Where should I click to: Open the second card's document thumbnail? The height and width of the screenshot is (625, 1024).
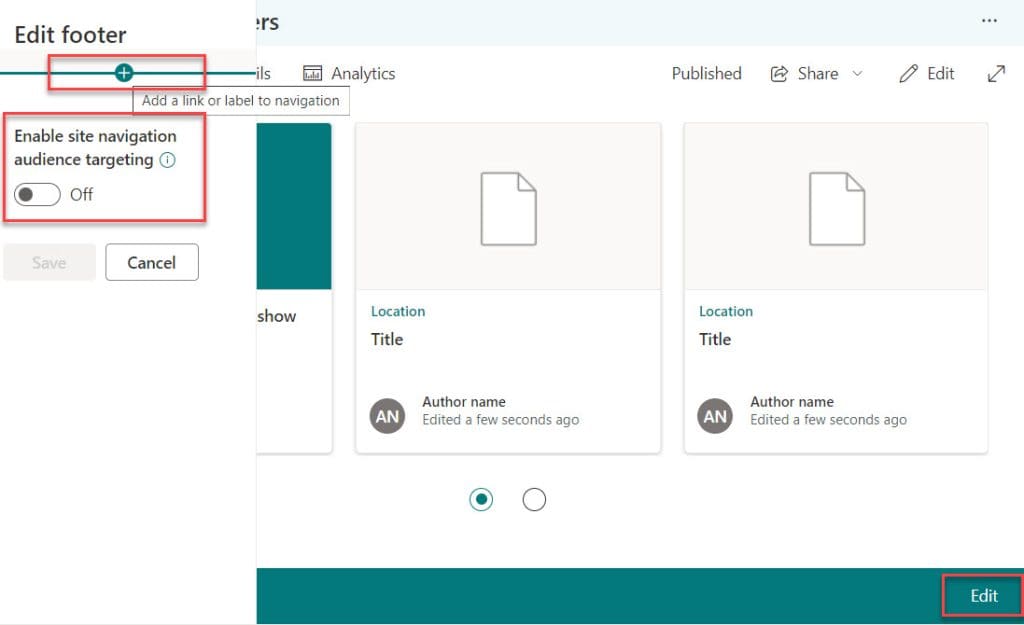837,208
